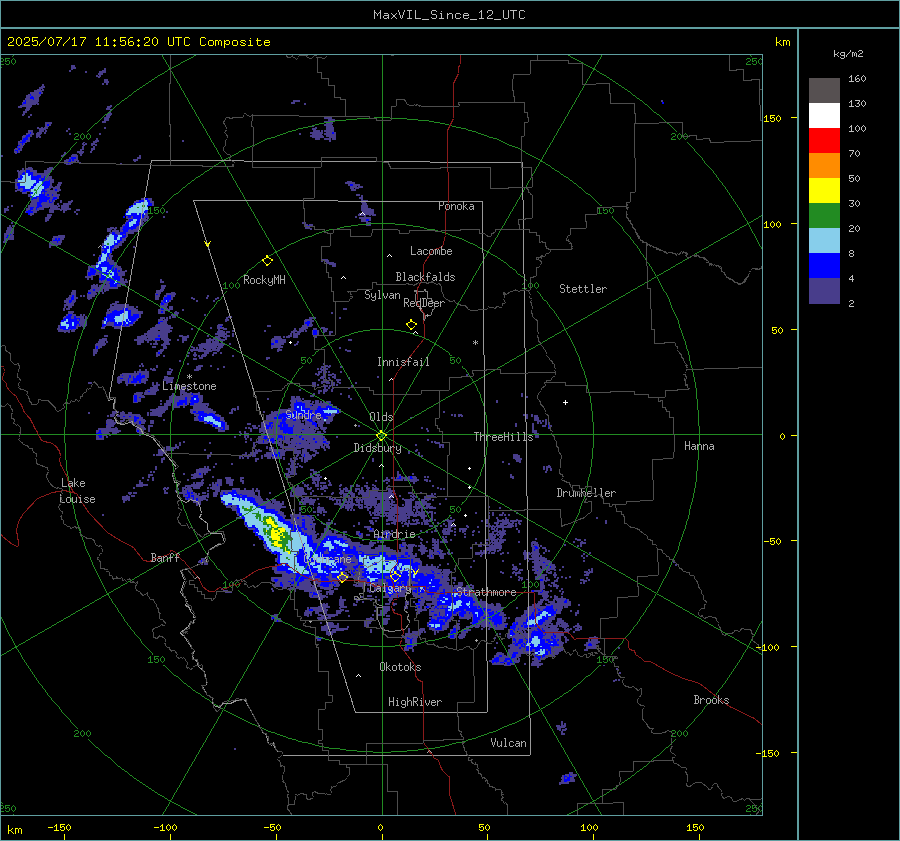The width and height of the screenshot is (900, 841).
Task: Pick the green 20–30 legend swatch
Action: pyautogui.click(x=824, y=216)
